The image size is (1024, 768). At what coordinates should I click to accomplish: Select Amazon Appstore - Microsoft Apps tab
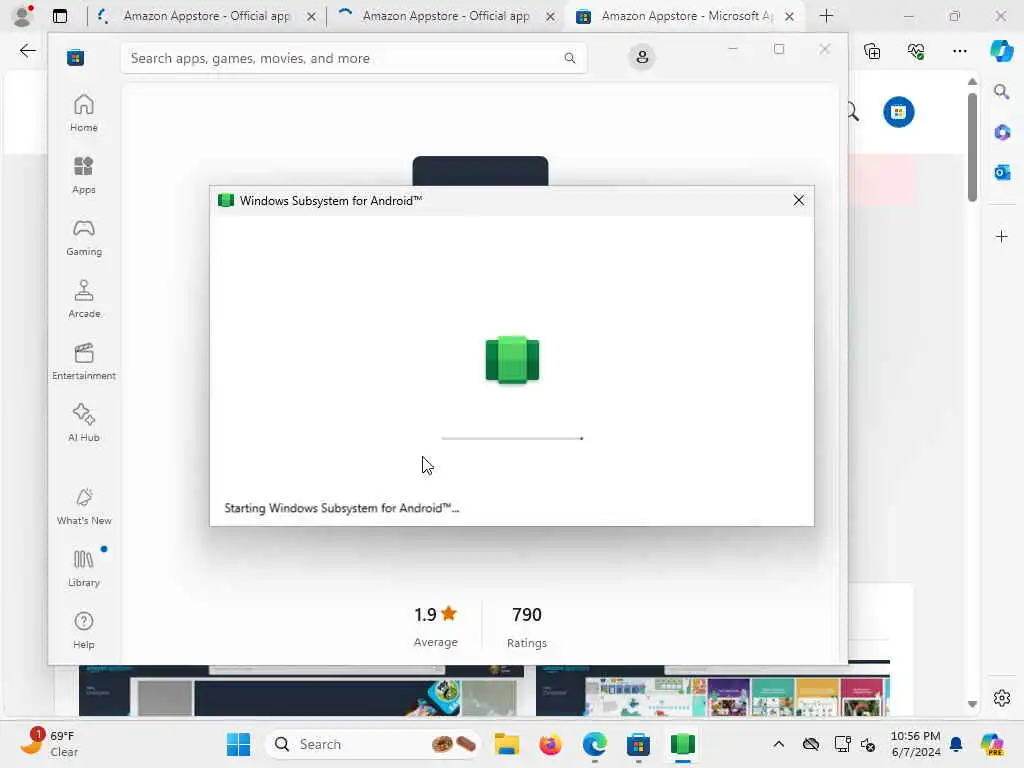[686, 16]
